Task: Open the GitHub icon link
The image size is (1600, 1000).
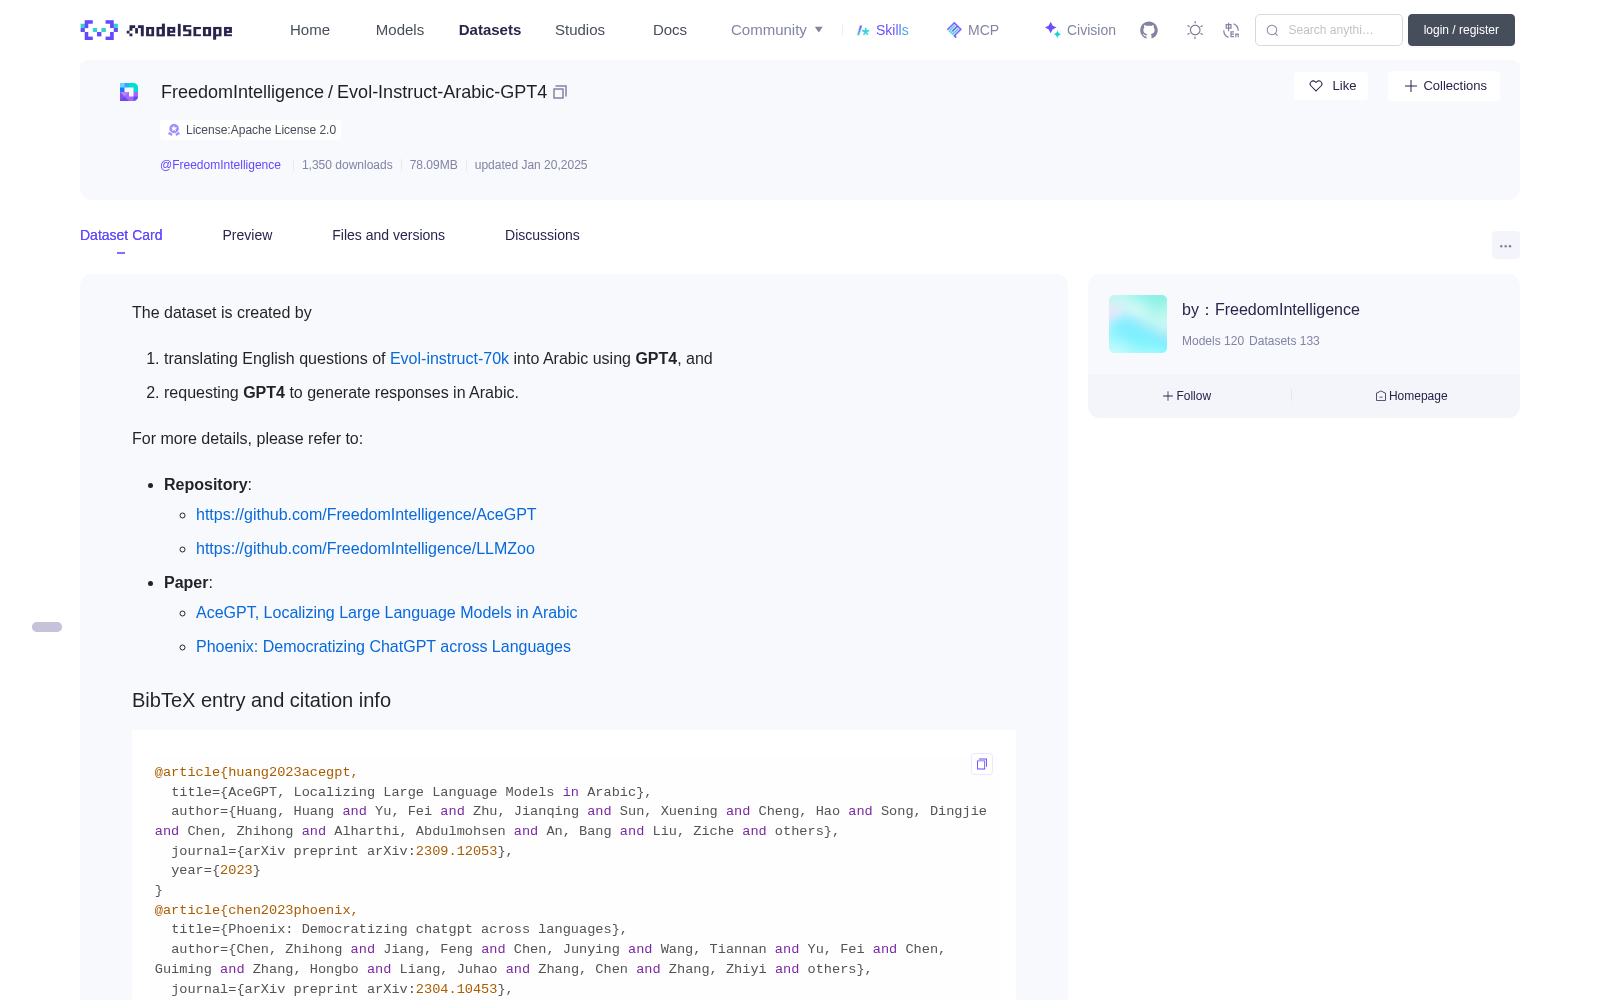Action: pyautogui.click(x=1149, y=30)
